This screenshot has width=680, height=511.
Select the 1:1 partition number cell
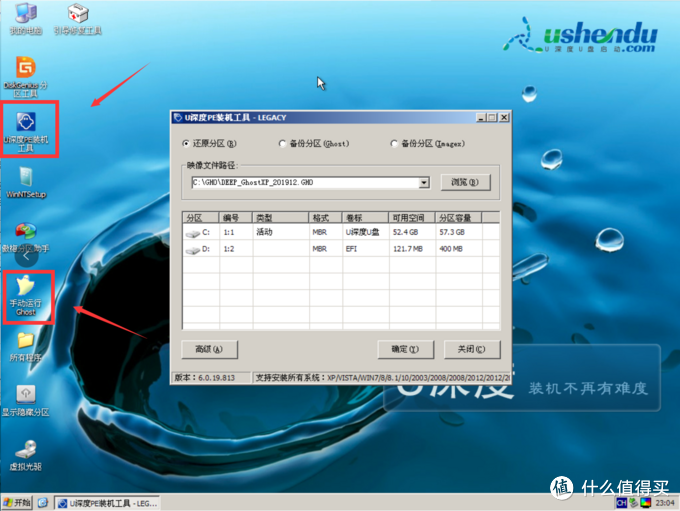229,233
